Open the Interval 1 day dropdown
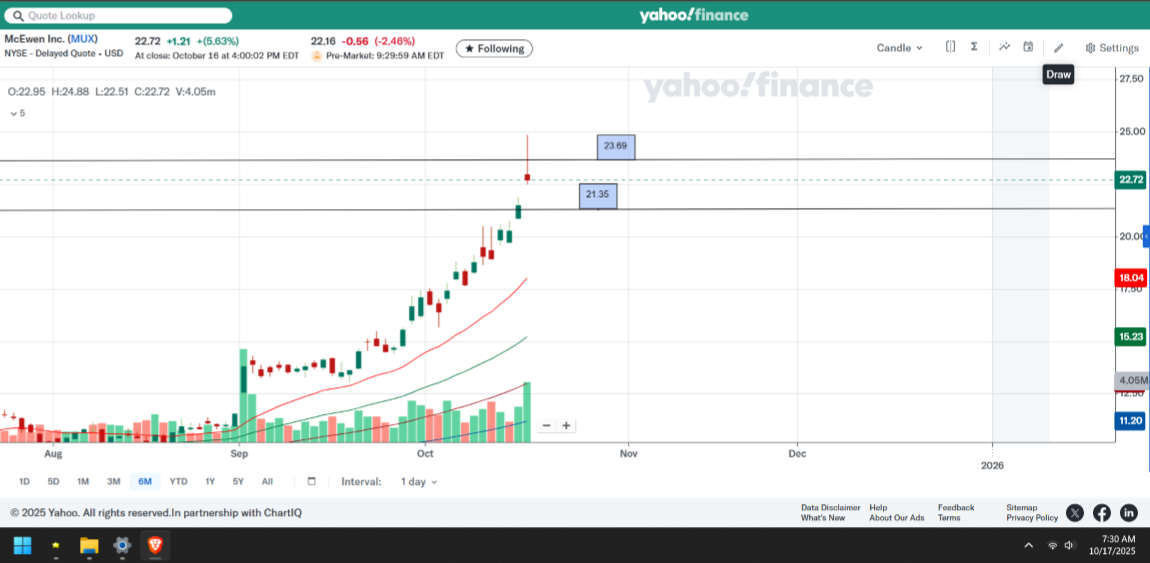The height and width of the screenshot is (563, 1150). click(418, 481)
